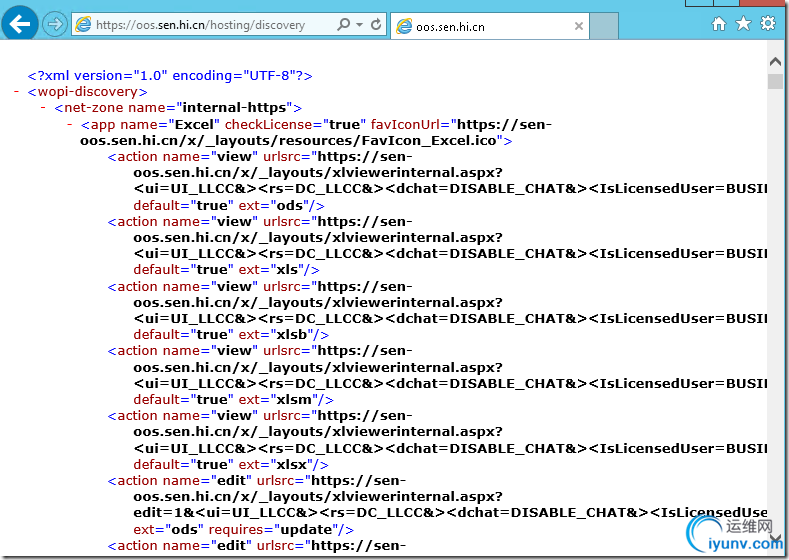Open the Tools gear menu
789x560 pixels.
pos(768,23)
